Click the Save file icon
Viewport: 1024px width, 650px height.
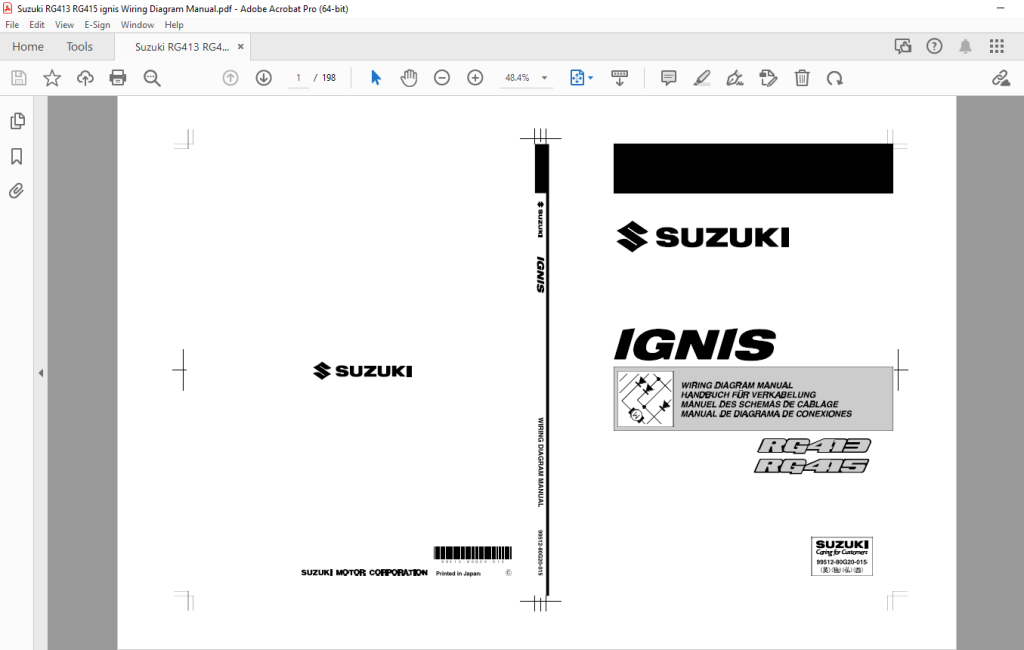tap(19, 78)
